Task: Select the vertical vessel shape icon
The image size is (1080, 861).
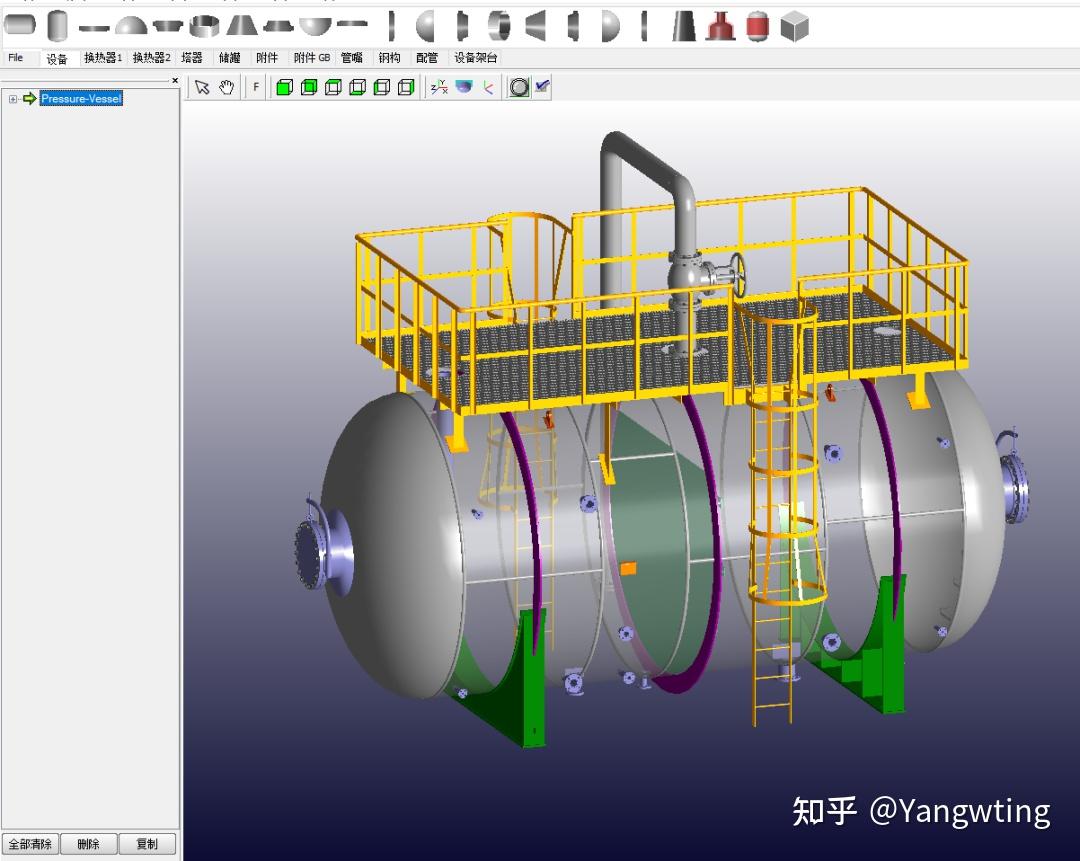Action: pyautogui.click(x=57, y=24)
